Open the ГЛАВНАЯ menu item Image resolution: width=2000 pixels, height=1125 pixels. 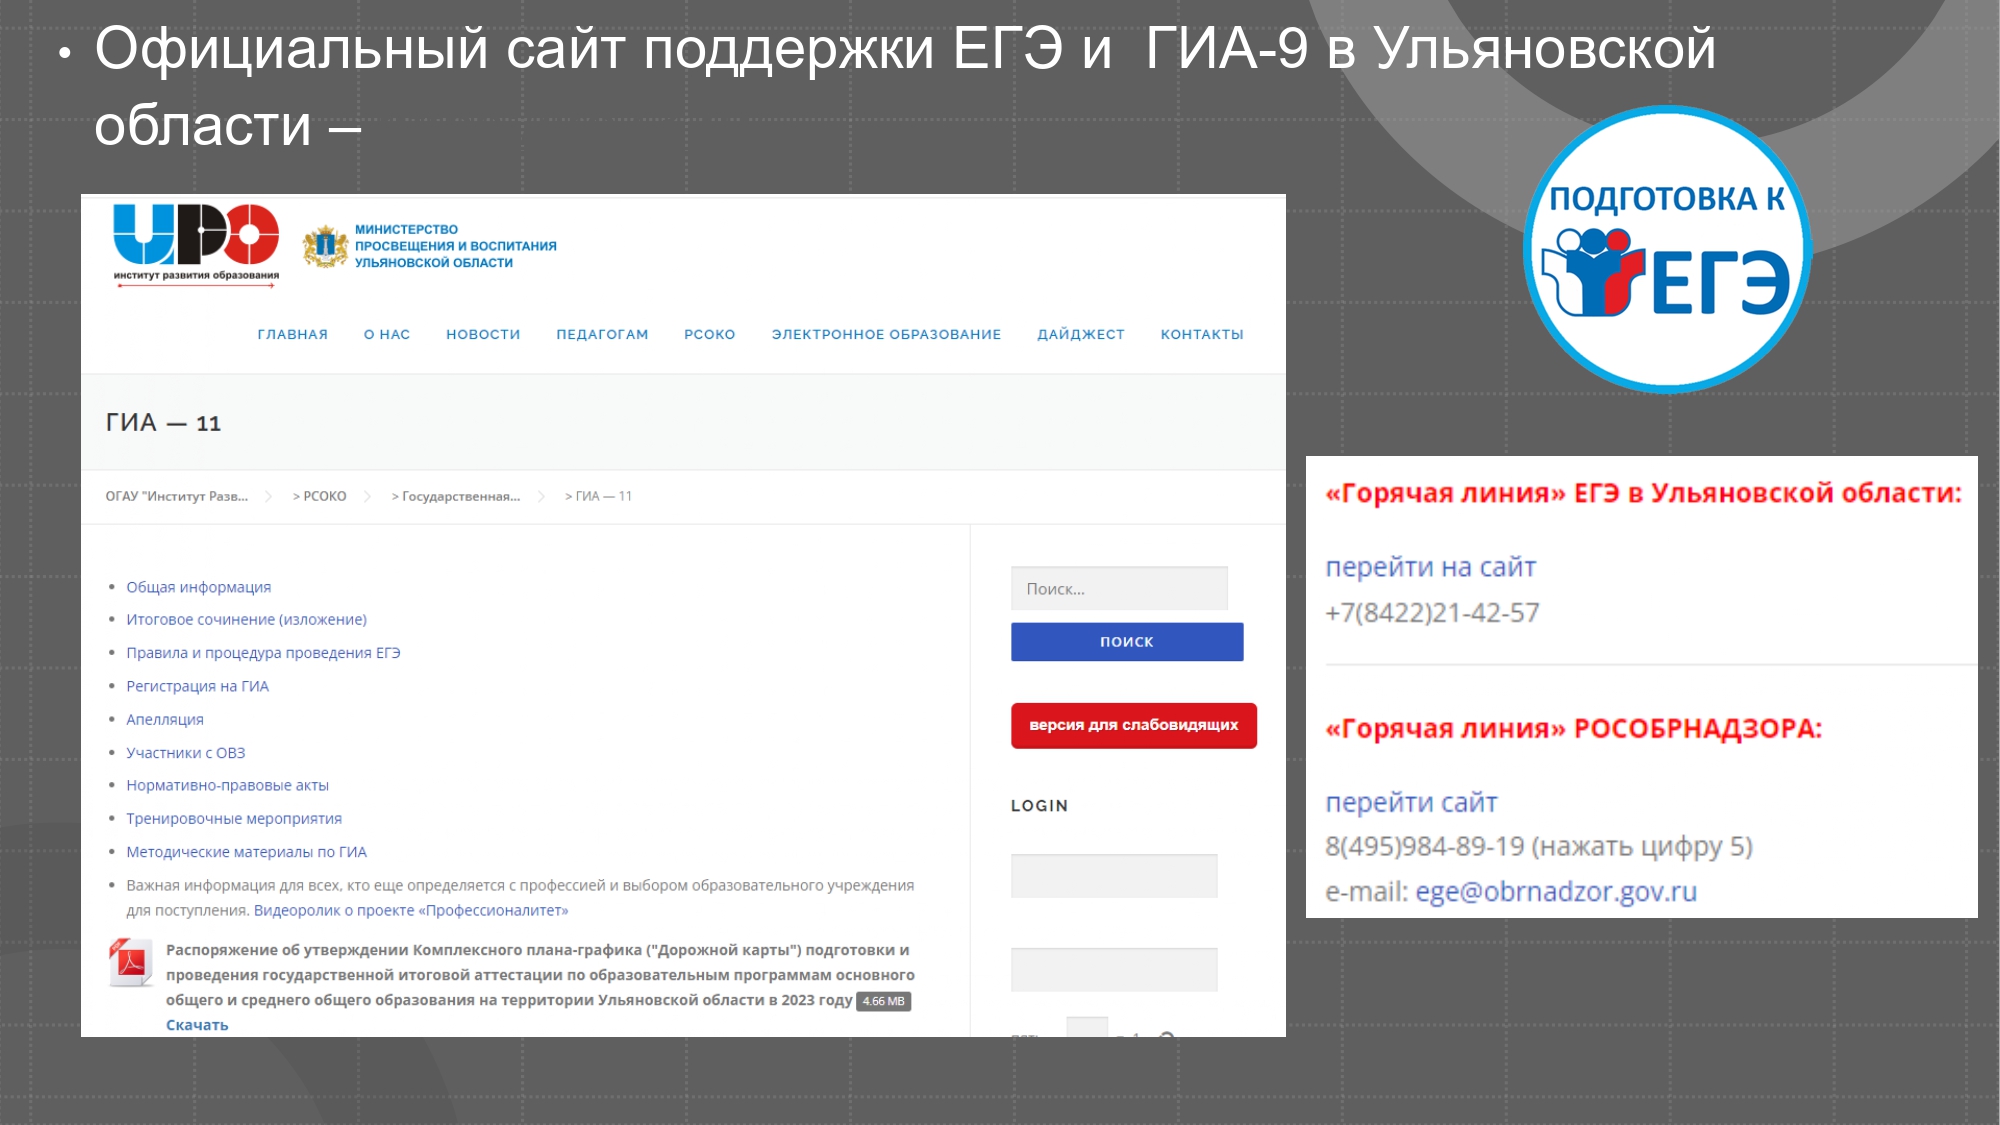tap(292, 334)
